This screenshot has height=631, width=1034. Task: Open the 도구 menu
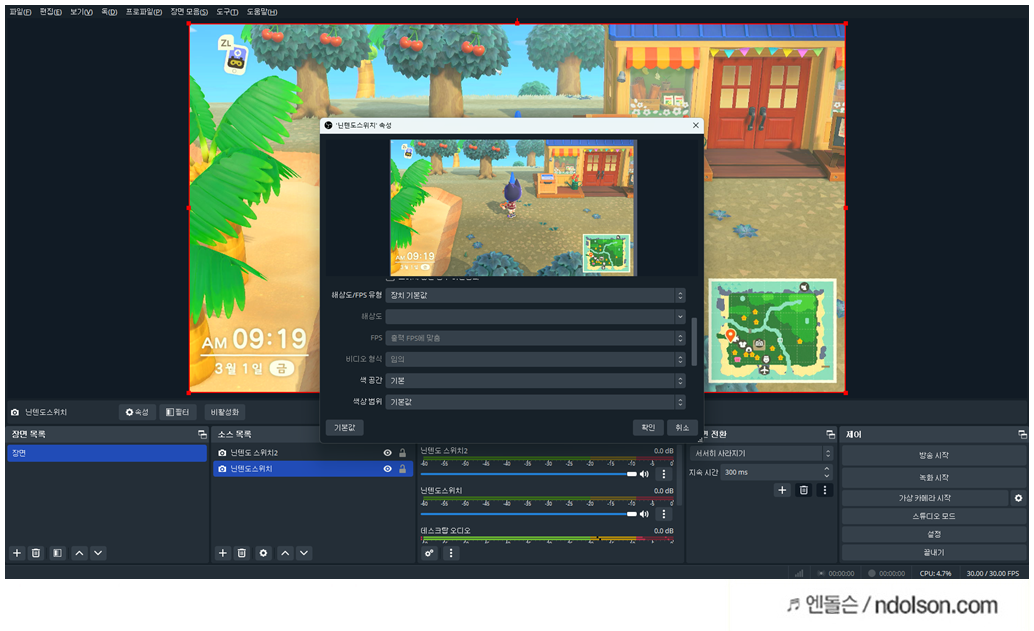pos(228,12)
